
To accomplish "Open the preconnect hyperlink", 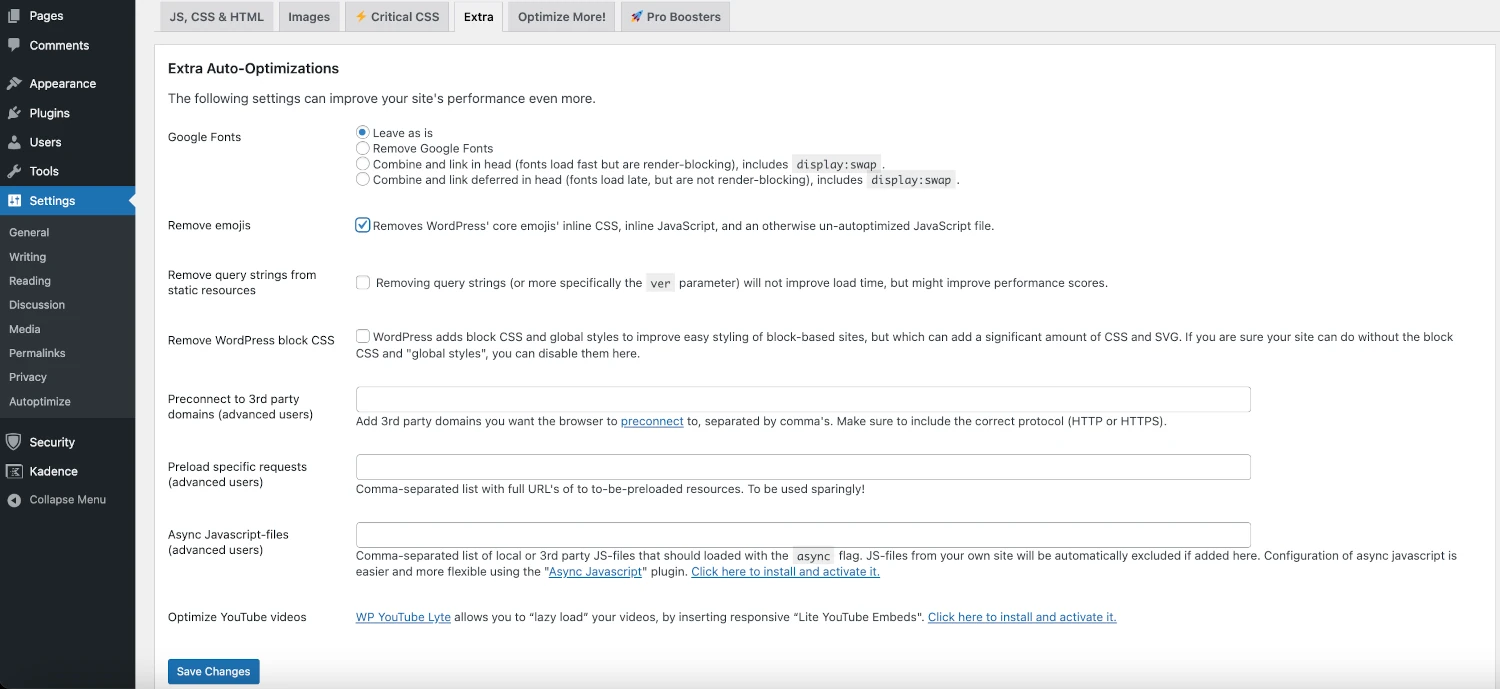I will tap(652, 422).
